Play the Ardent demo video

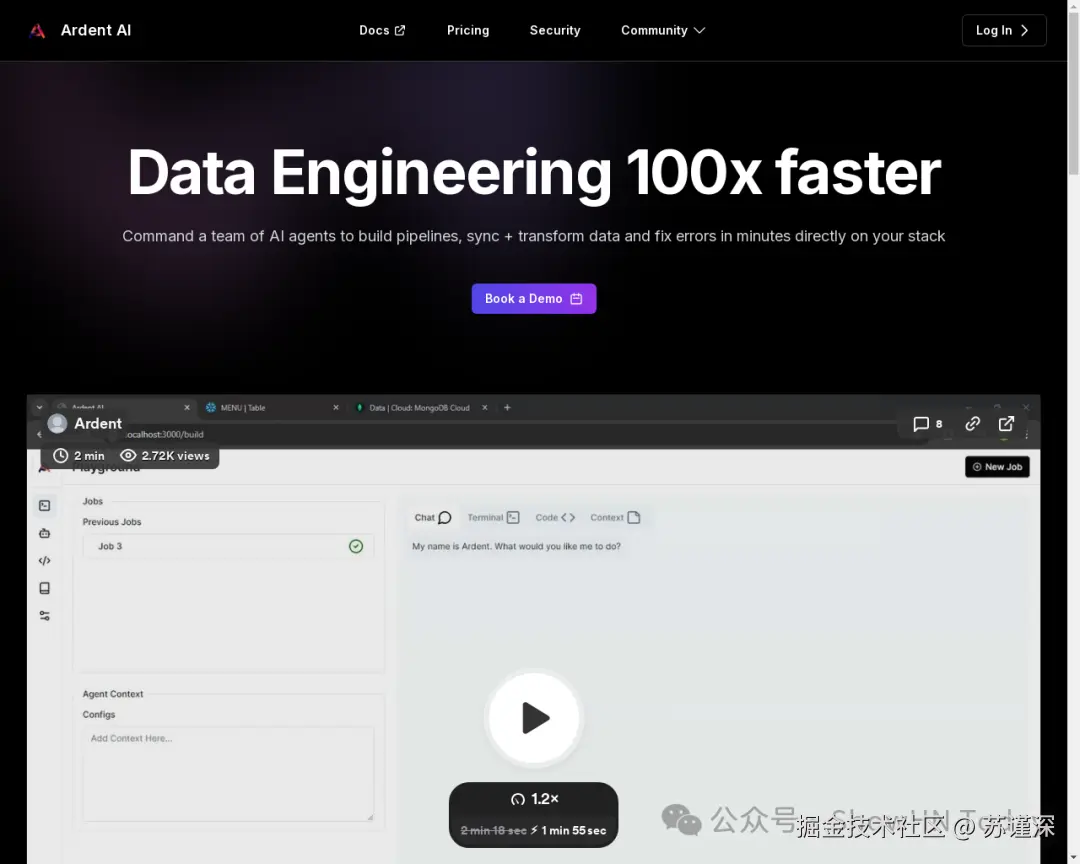click(534, 718)
